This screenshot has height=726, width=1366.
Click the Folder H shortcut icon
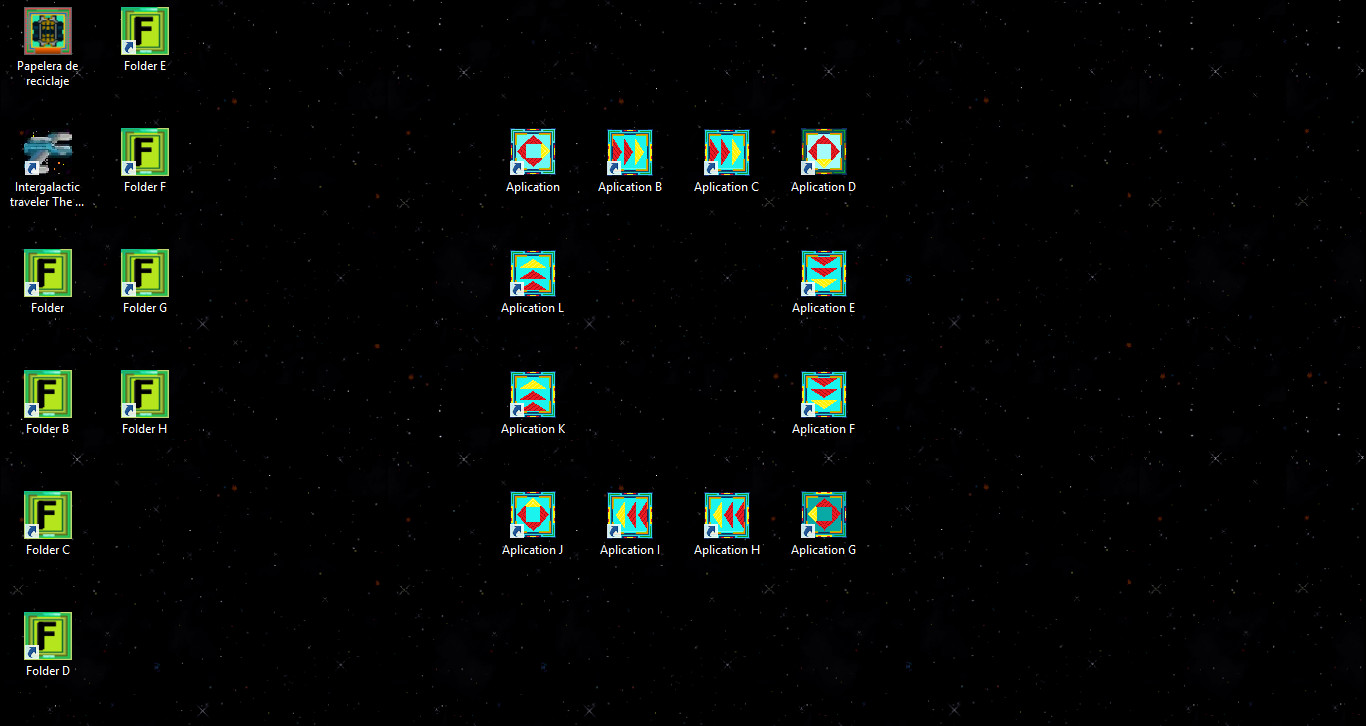coord(145,395)
